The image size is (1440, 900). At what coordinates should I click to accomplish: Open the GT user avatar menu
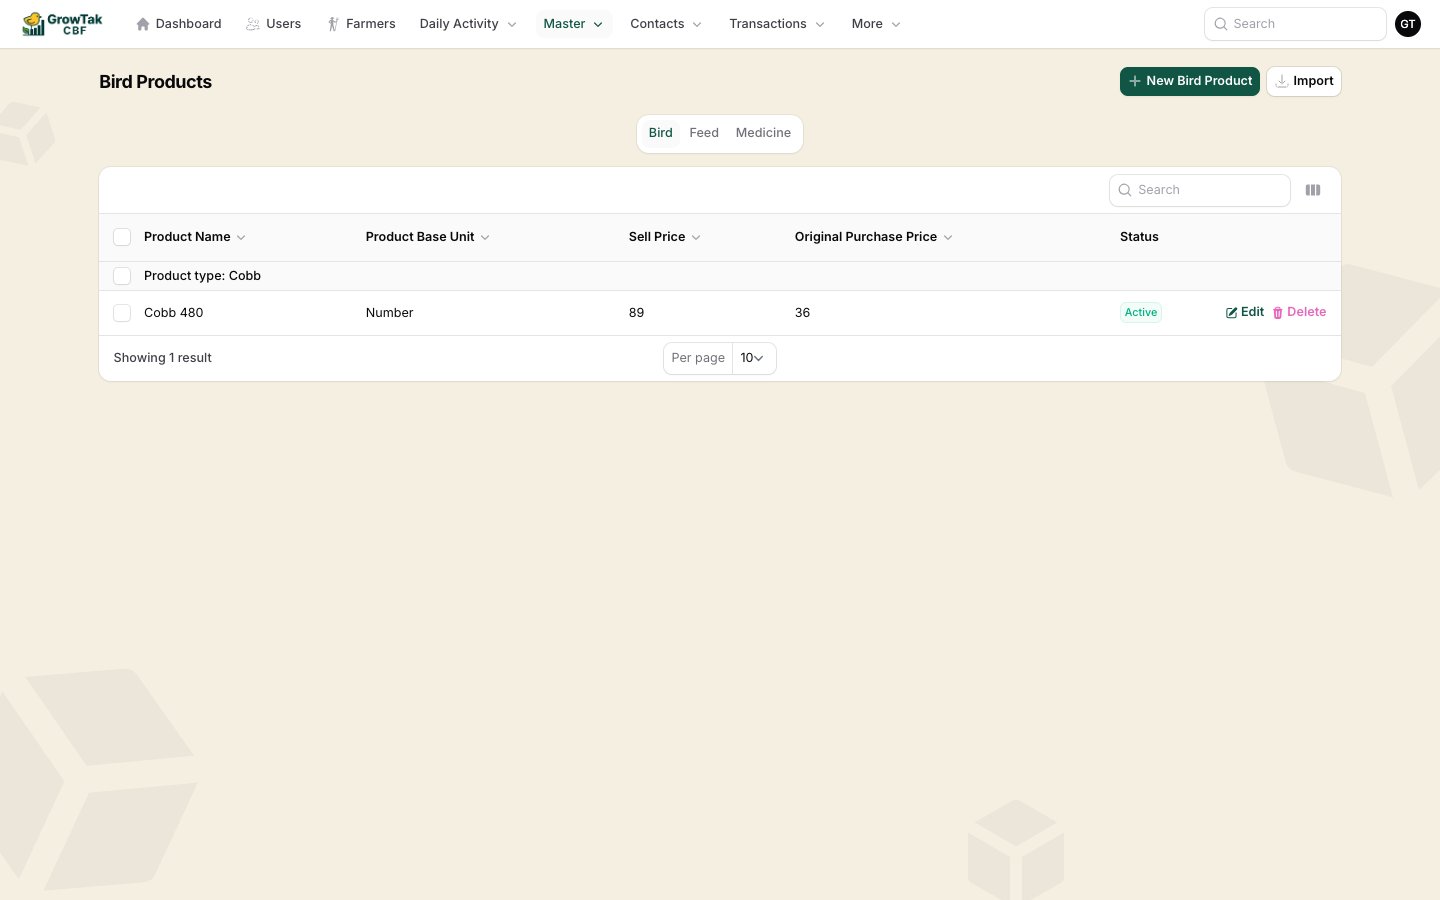coord(1408,24)
